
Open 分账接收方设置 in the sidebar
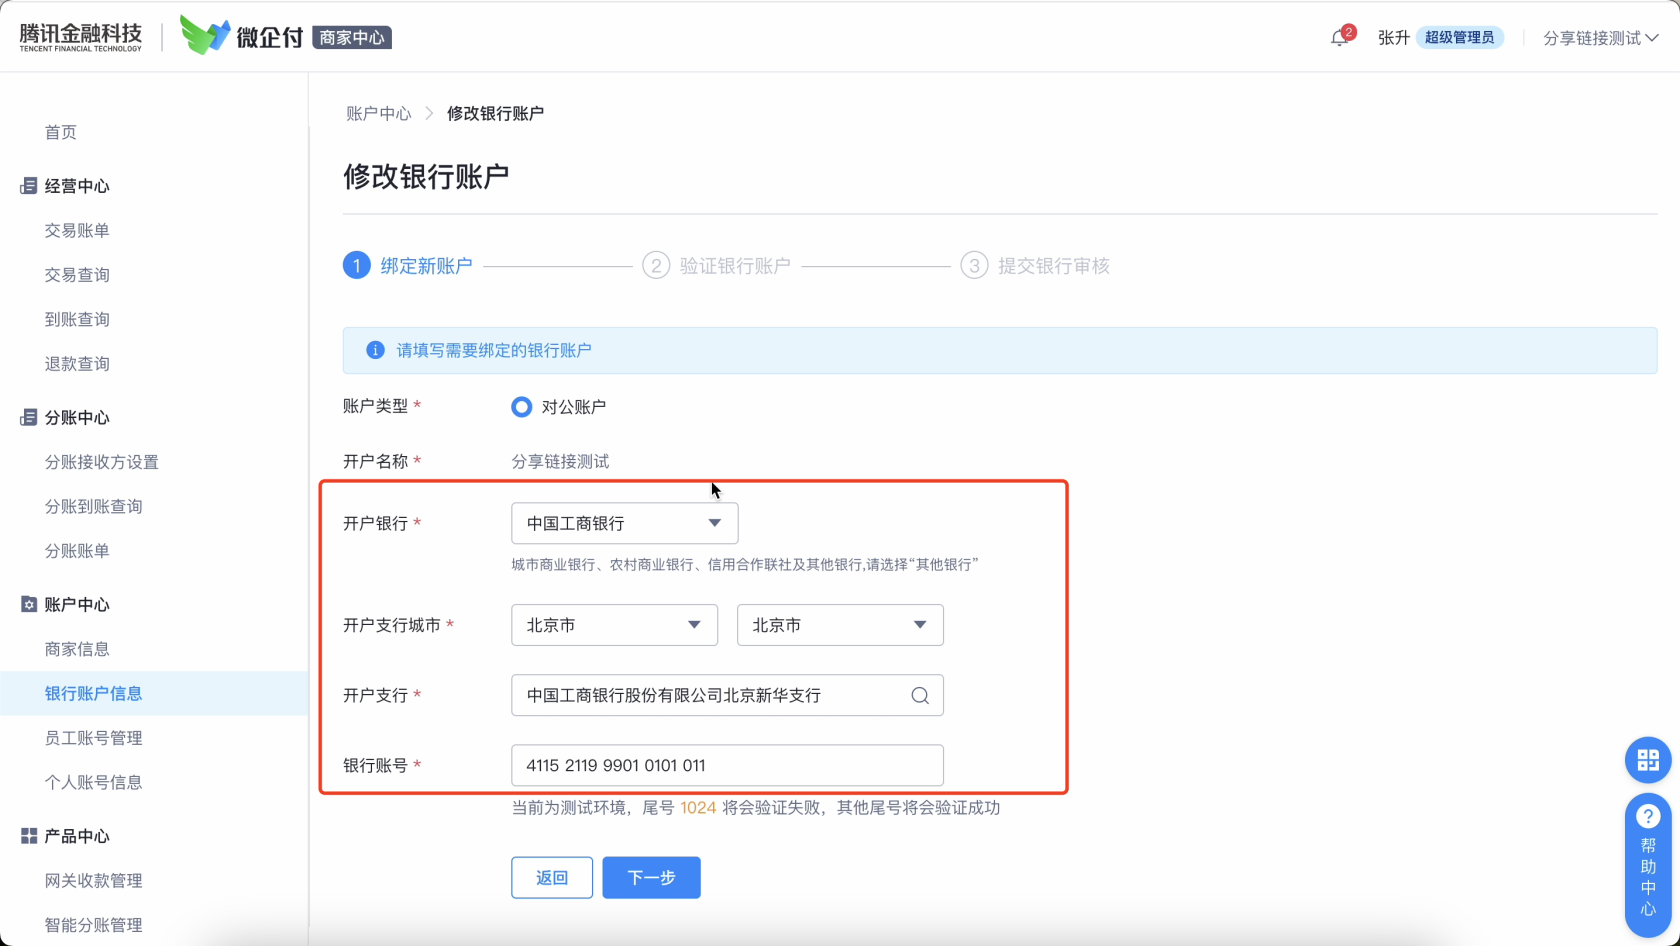point(102,462)
